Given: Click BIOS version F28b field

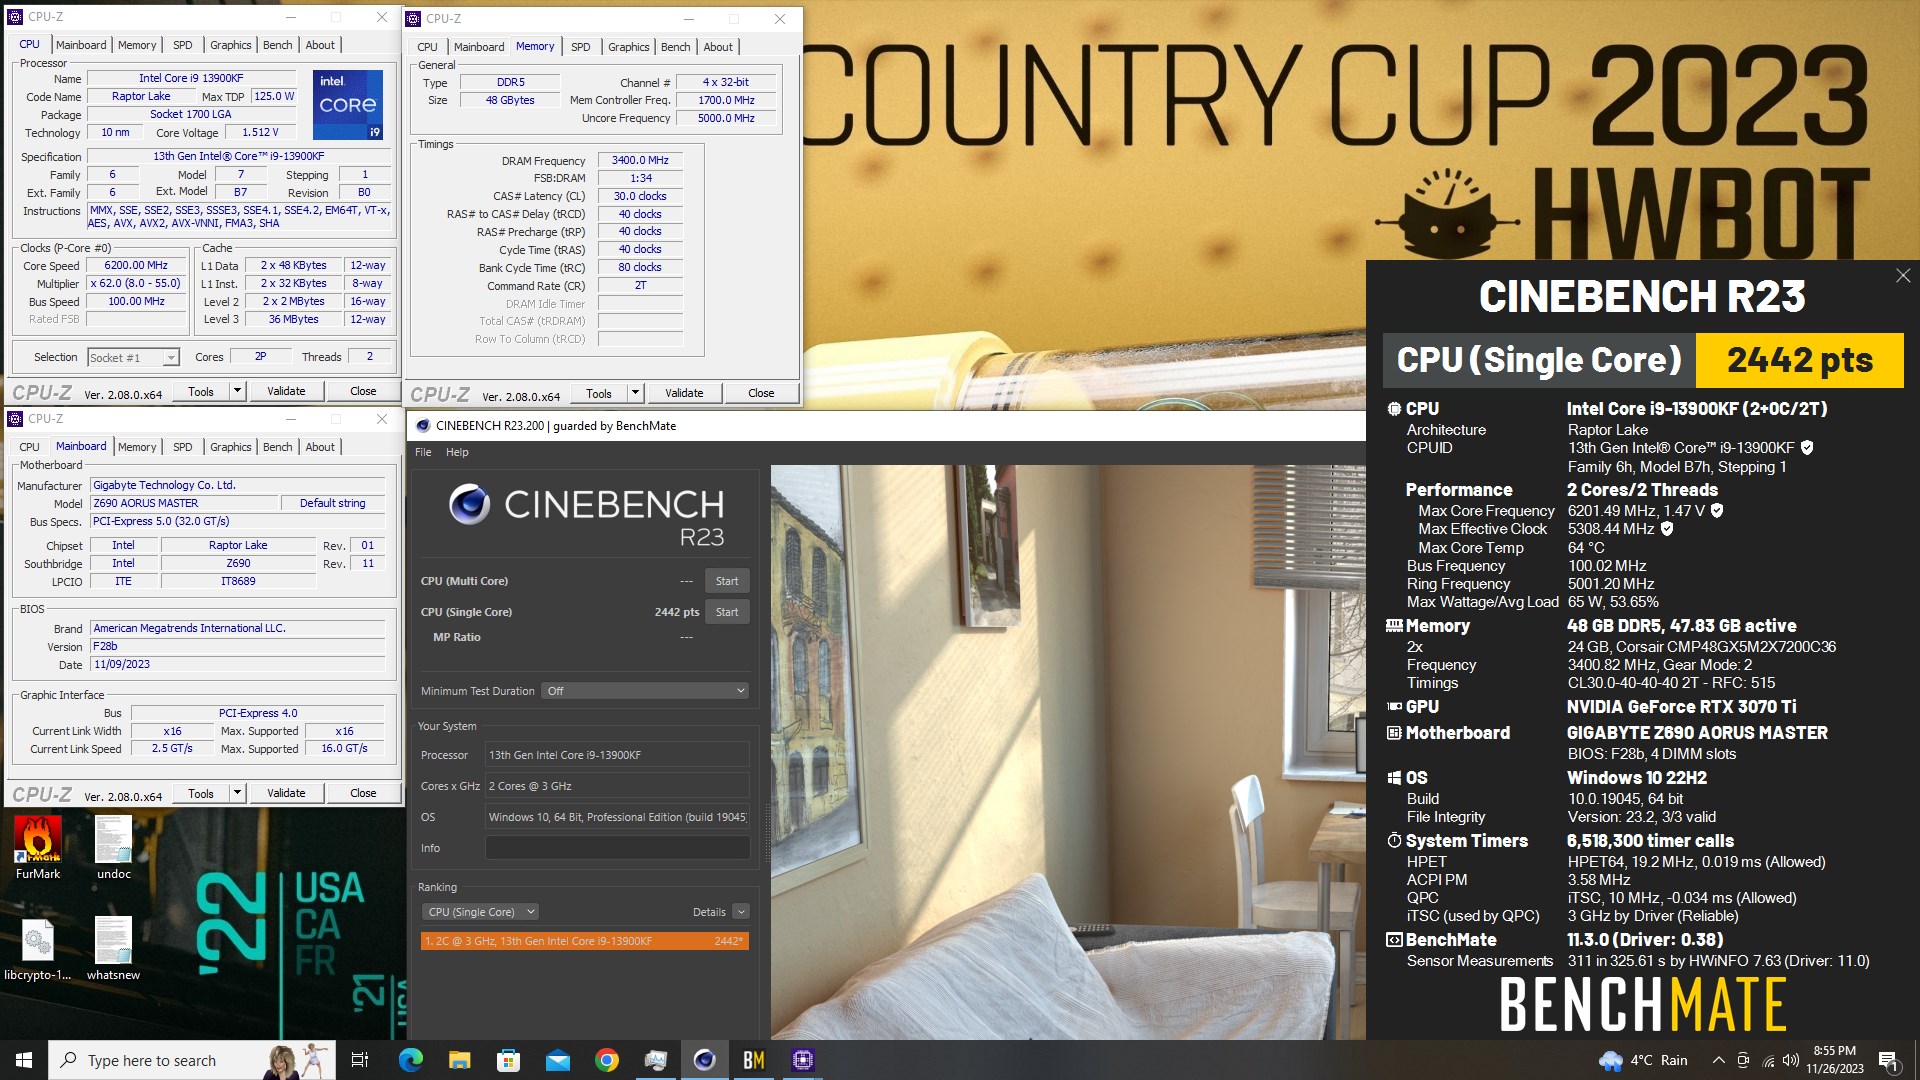Looking at the screenshot, I should [237, 646].
